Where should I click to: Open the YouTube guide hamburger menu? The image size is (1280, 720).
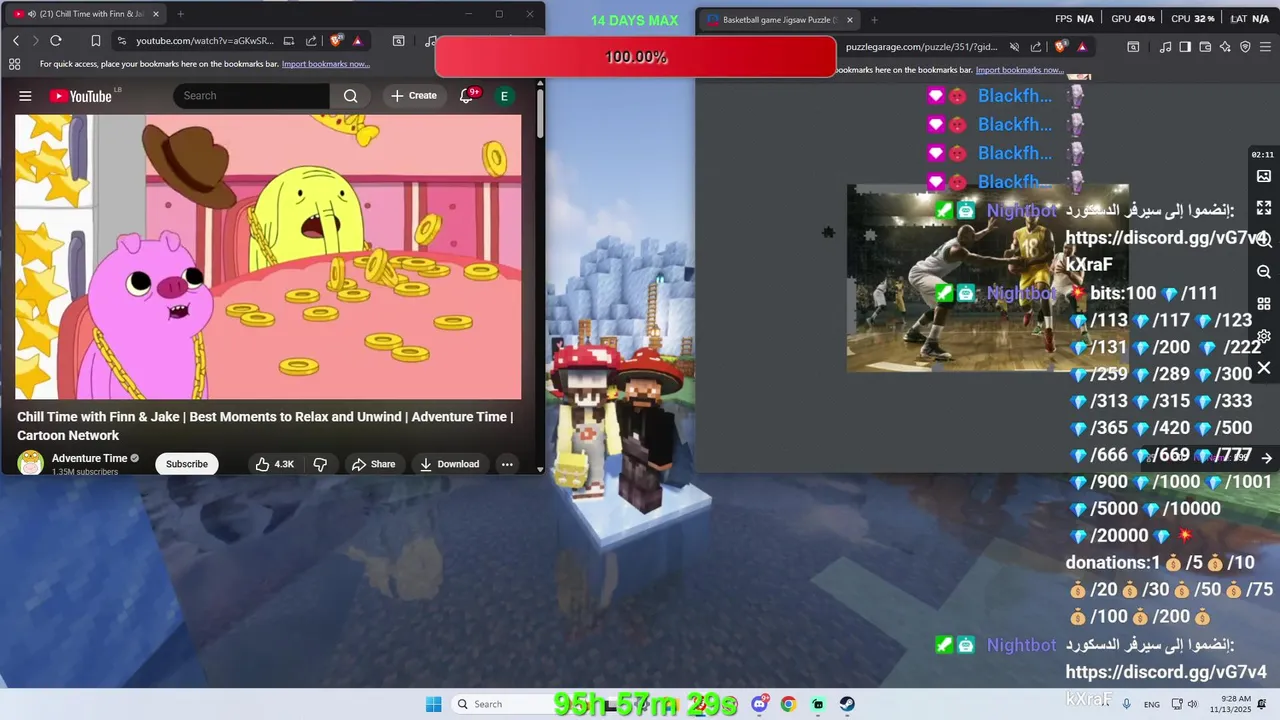coord(25,96)
